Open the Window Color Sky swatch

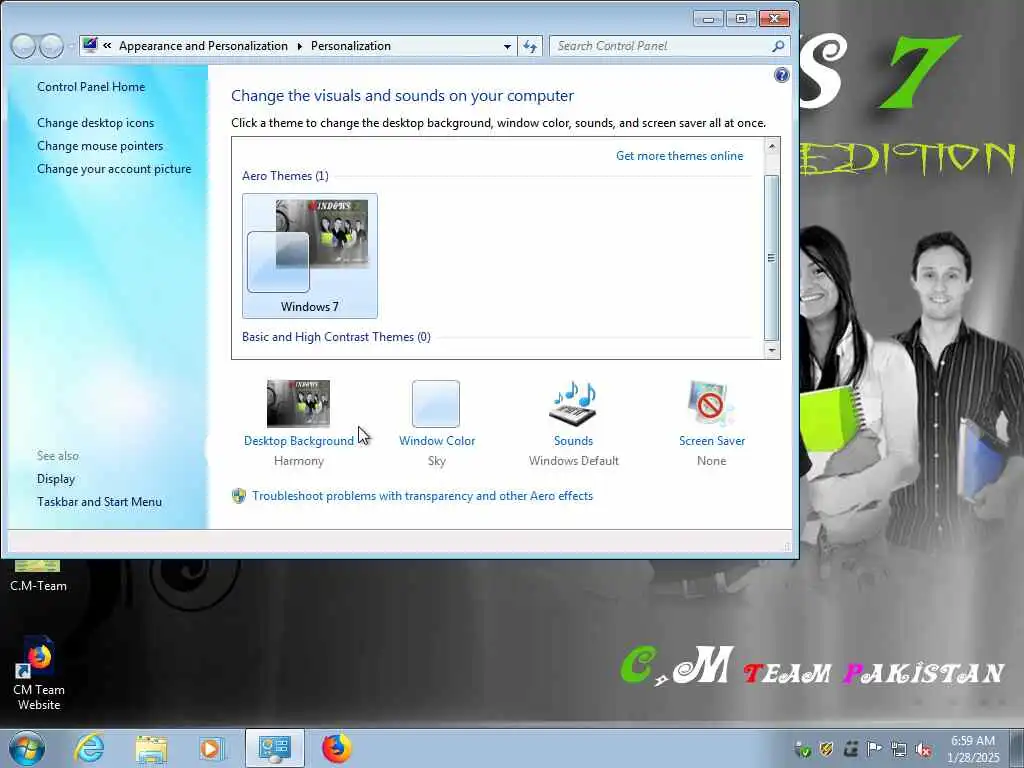pos(436,404)
